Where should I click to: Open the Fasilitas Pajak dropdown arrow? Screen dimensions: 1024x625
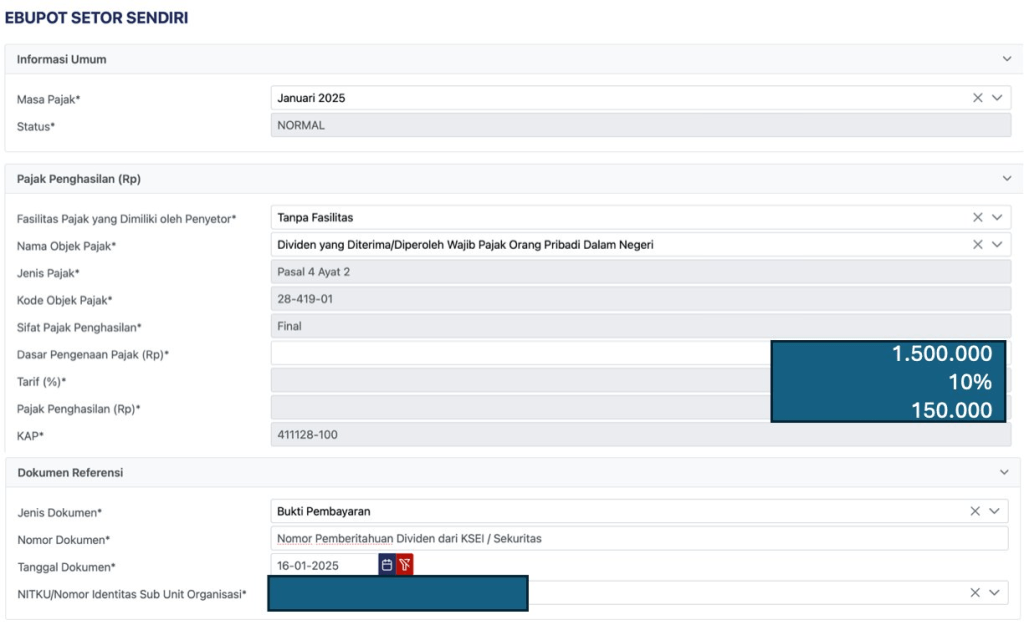(x=997, y=217)
